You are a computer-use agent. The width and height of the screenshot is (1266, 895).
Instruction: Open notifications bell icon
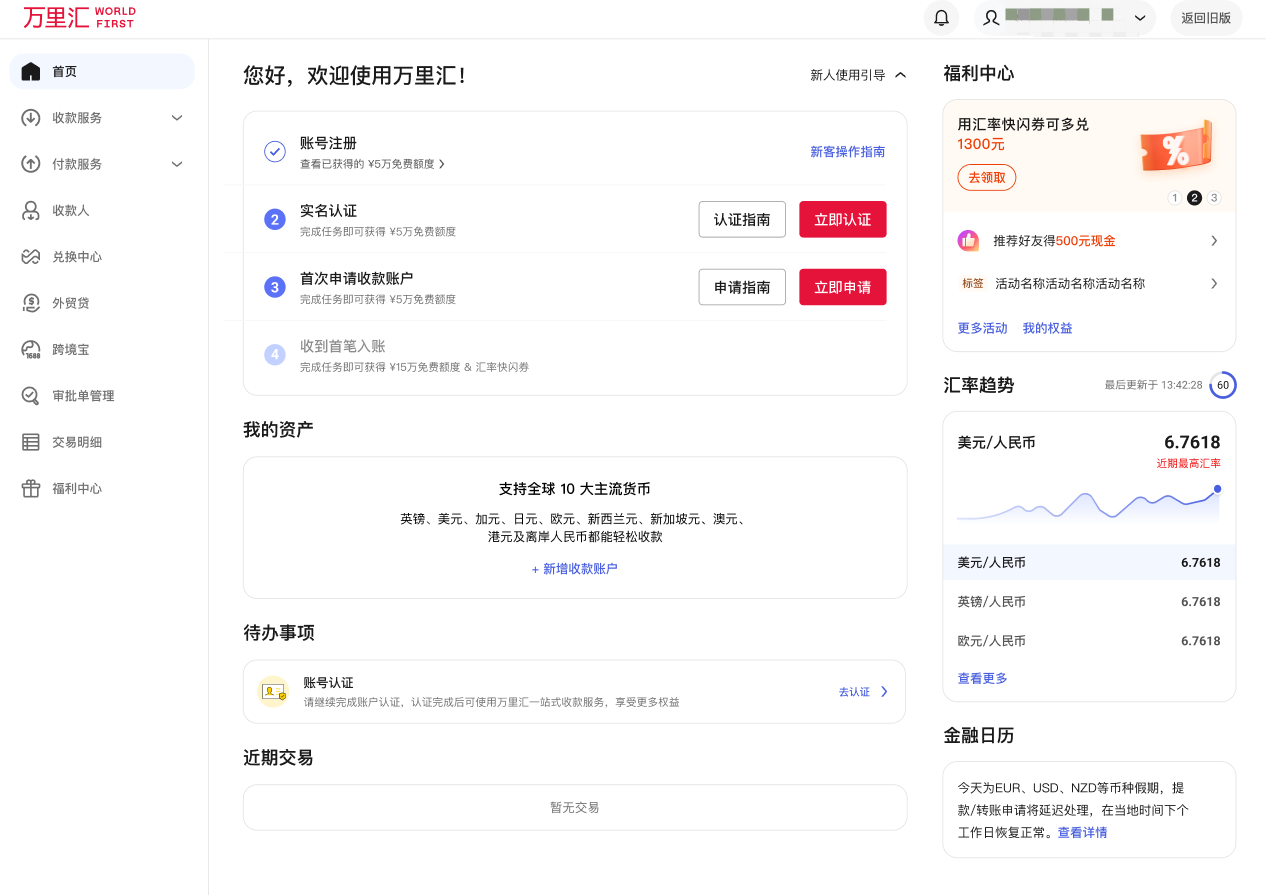click(941, 18)
